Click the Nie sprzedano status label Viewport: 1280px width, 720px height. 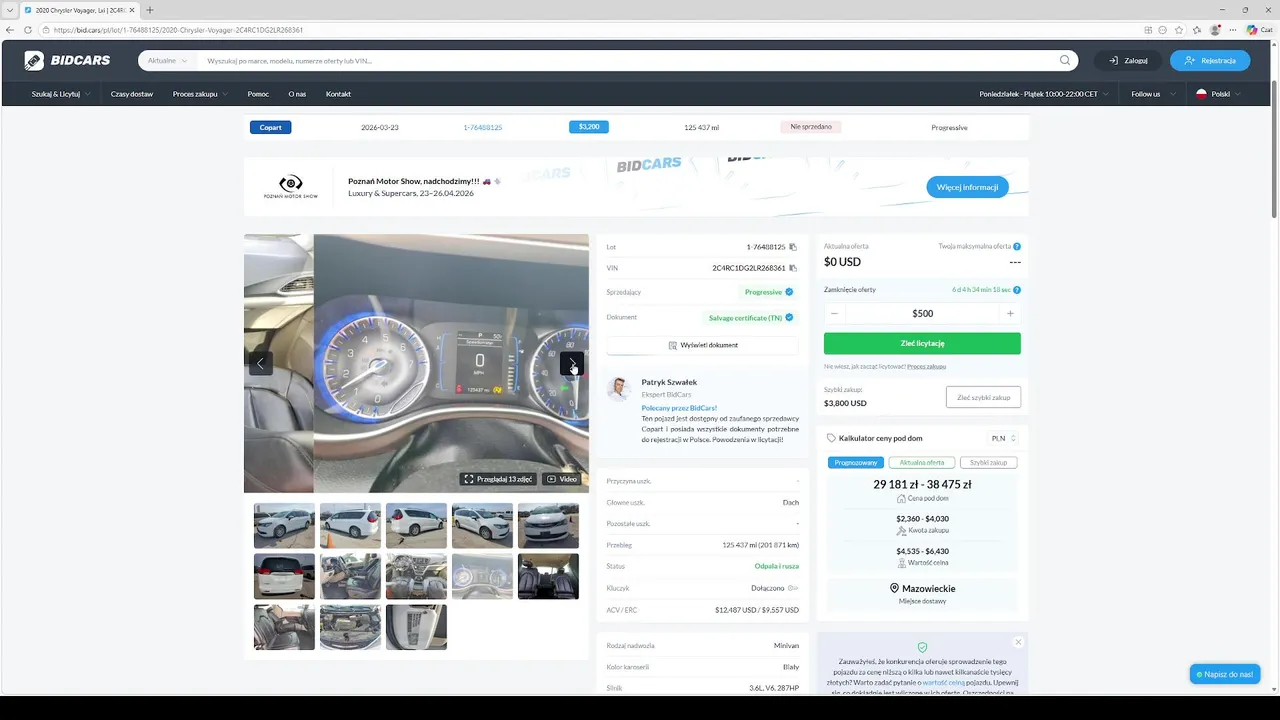point(811,127)
